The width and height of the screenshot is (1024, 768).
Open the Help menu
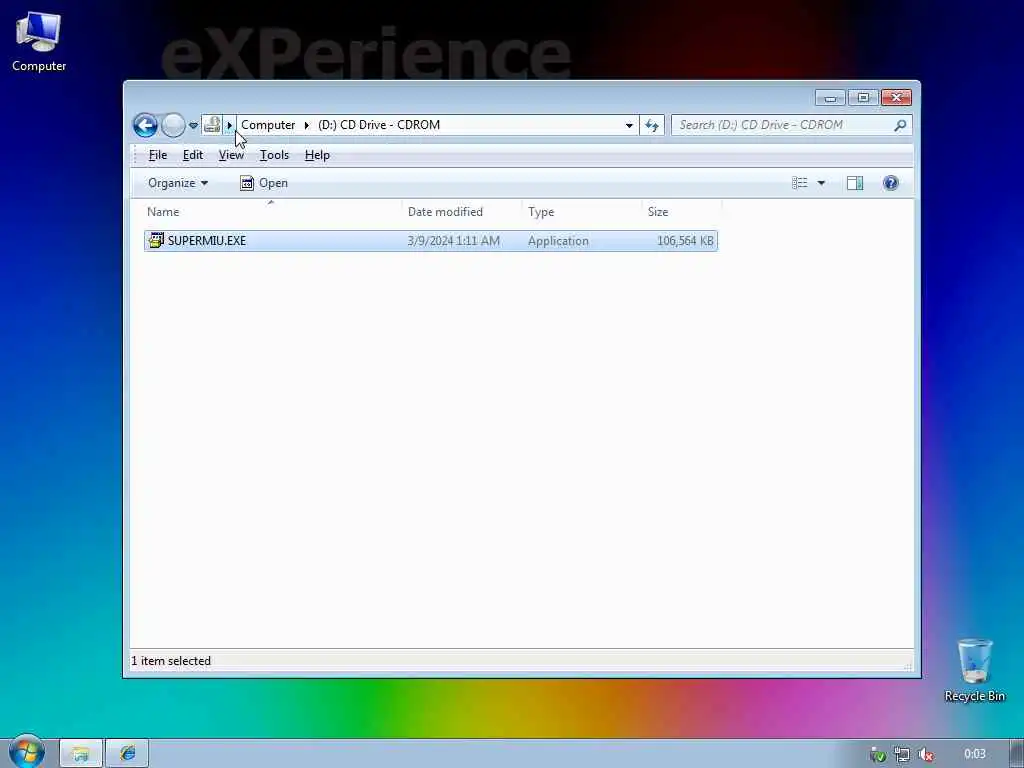click(317, 155)
